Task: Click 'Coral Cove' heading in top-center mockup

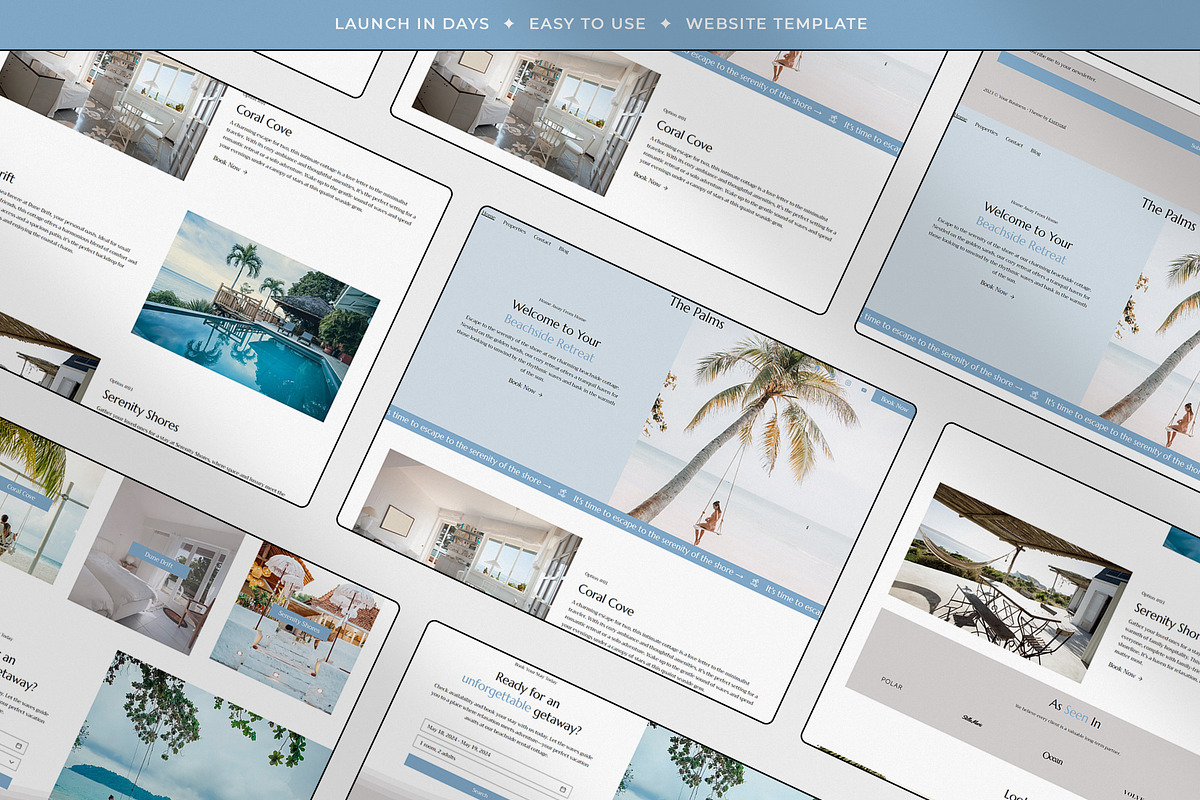Action: click(685, 135)
